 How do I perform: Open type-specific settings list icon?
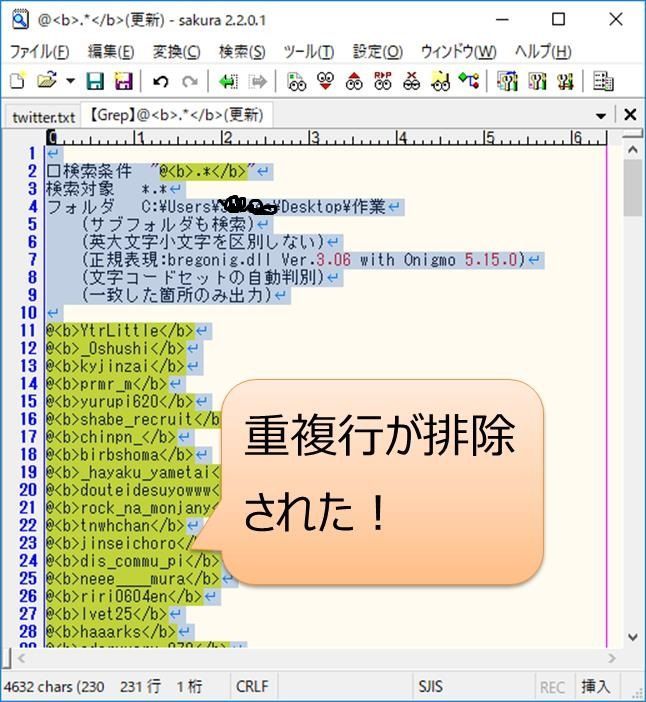coord(508,81)
